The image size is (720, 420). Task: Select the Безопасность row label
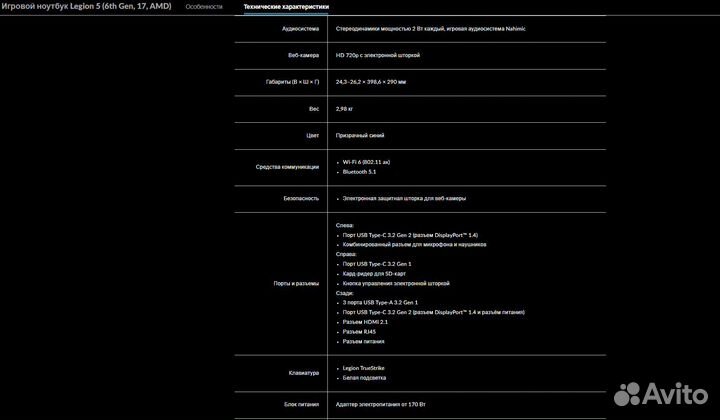pyautogui.click(x=301, y=198)
